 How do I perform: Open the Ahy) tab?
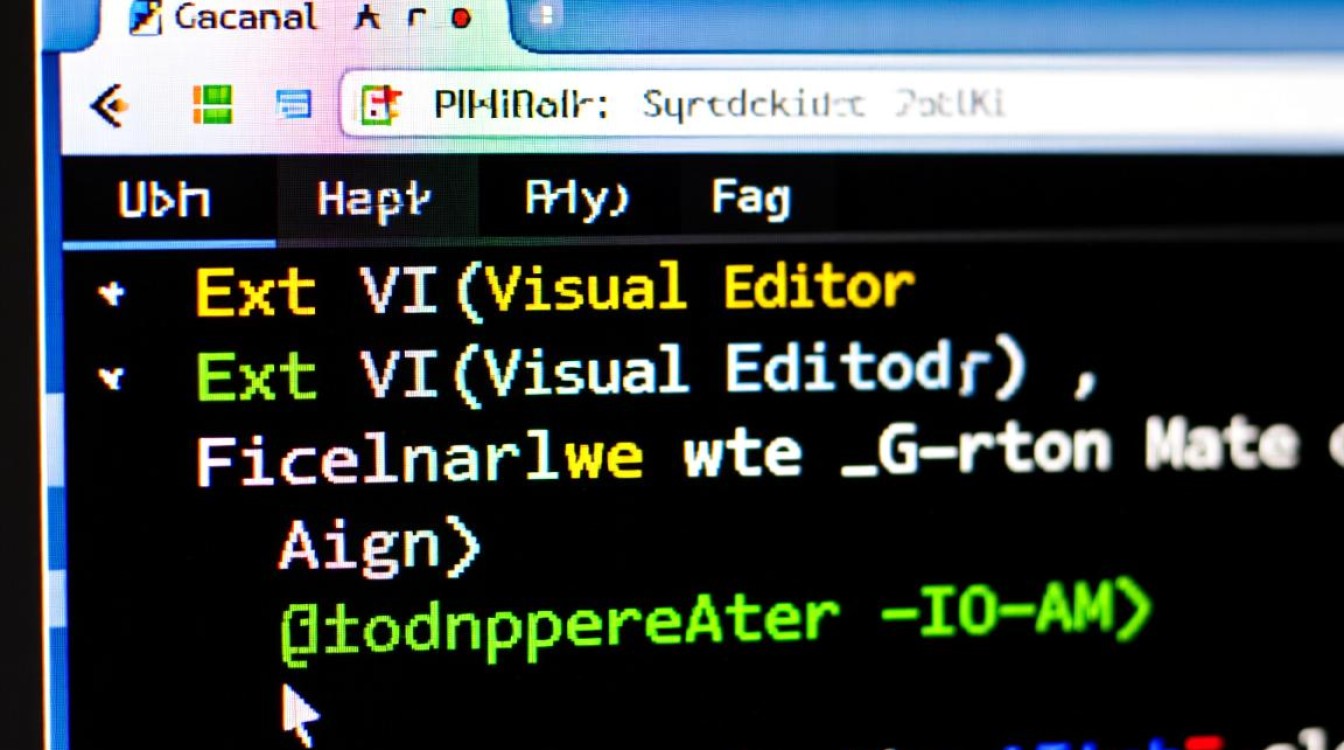click(x=577, y=199)
